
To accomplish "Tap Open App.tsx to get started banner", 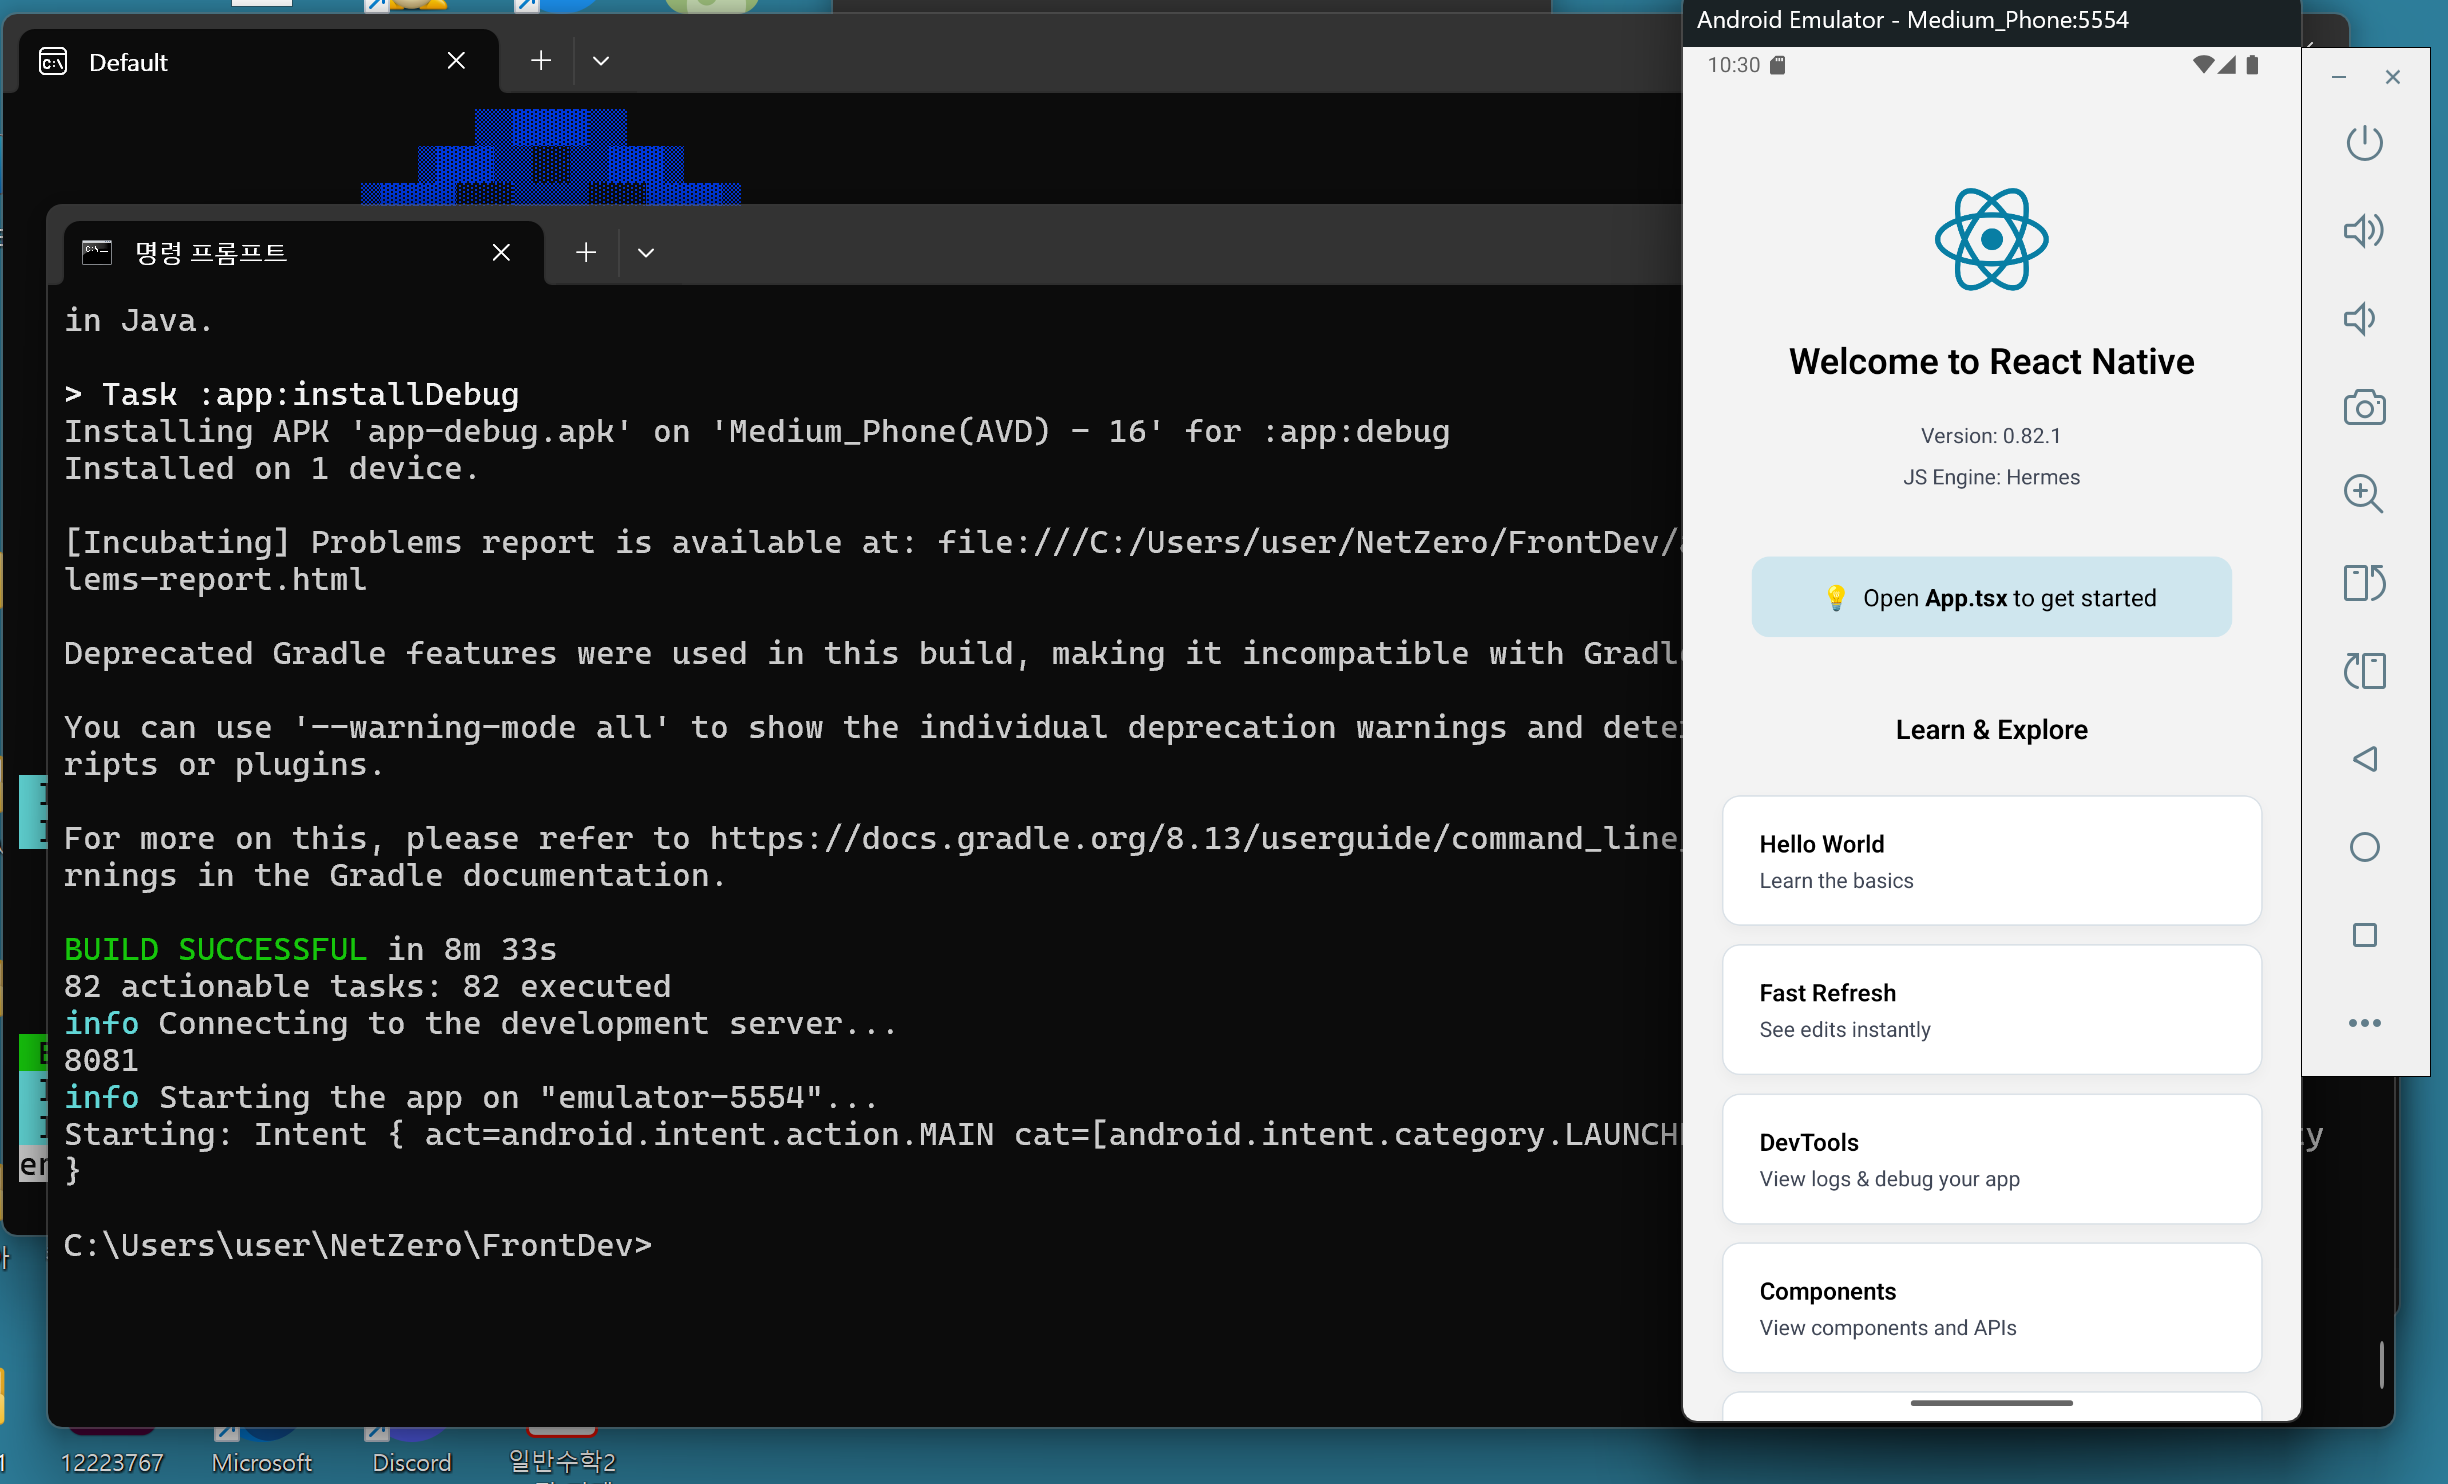I will pyautogui.click(x=1990, y=598).
